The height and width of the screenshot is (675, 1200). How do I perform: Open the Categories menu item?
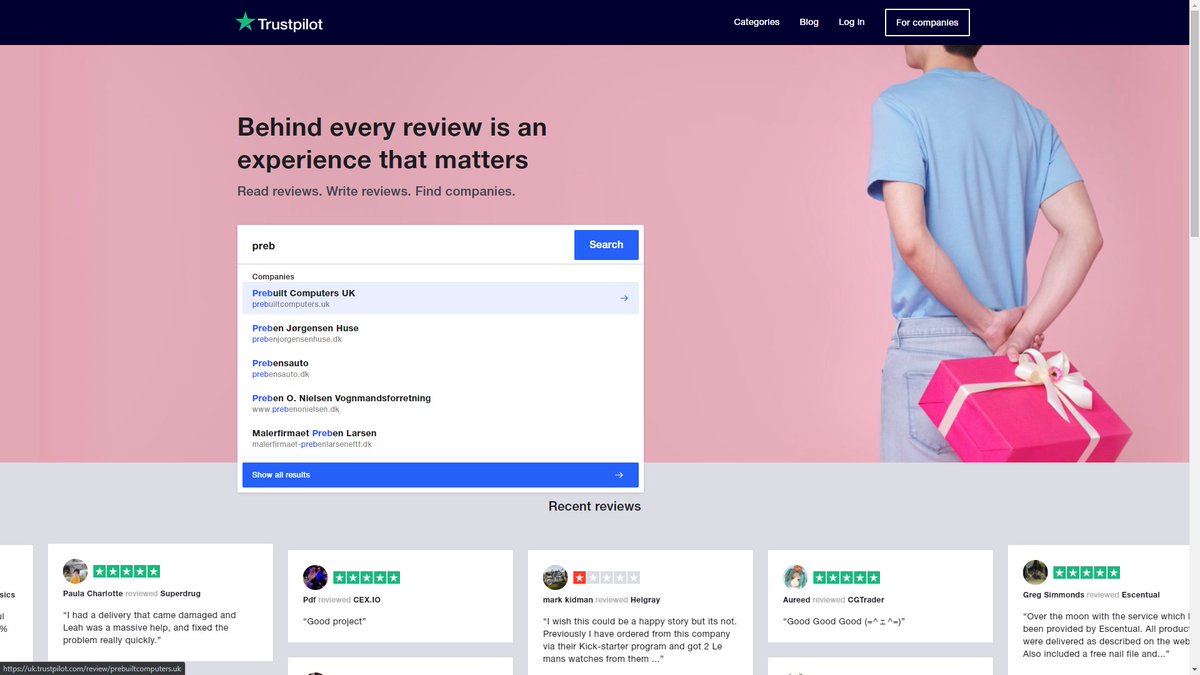756,22
